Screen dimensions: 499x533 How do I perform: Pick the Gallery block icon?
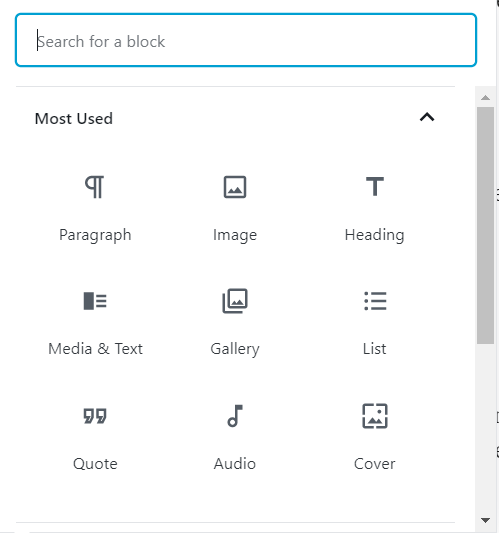pos(235,301)
